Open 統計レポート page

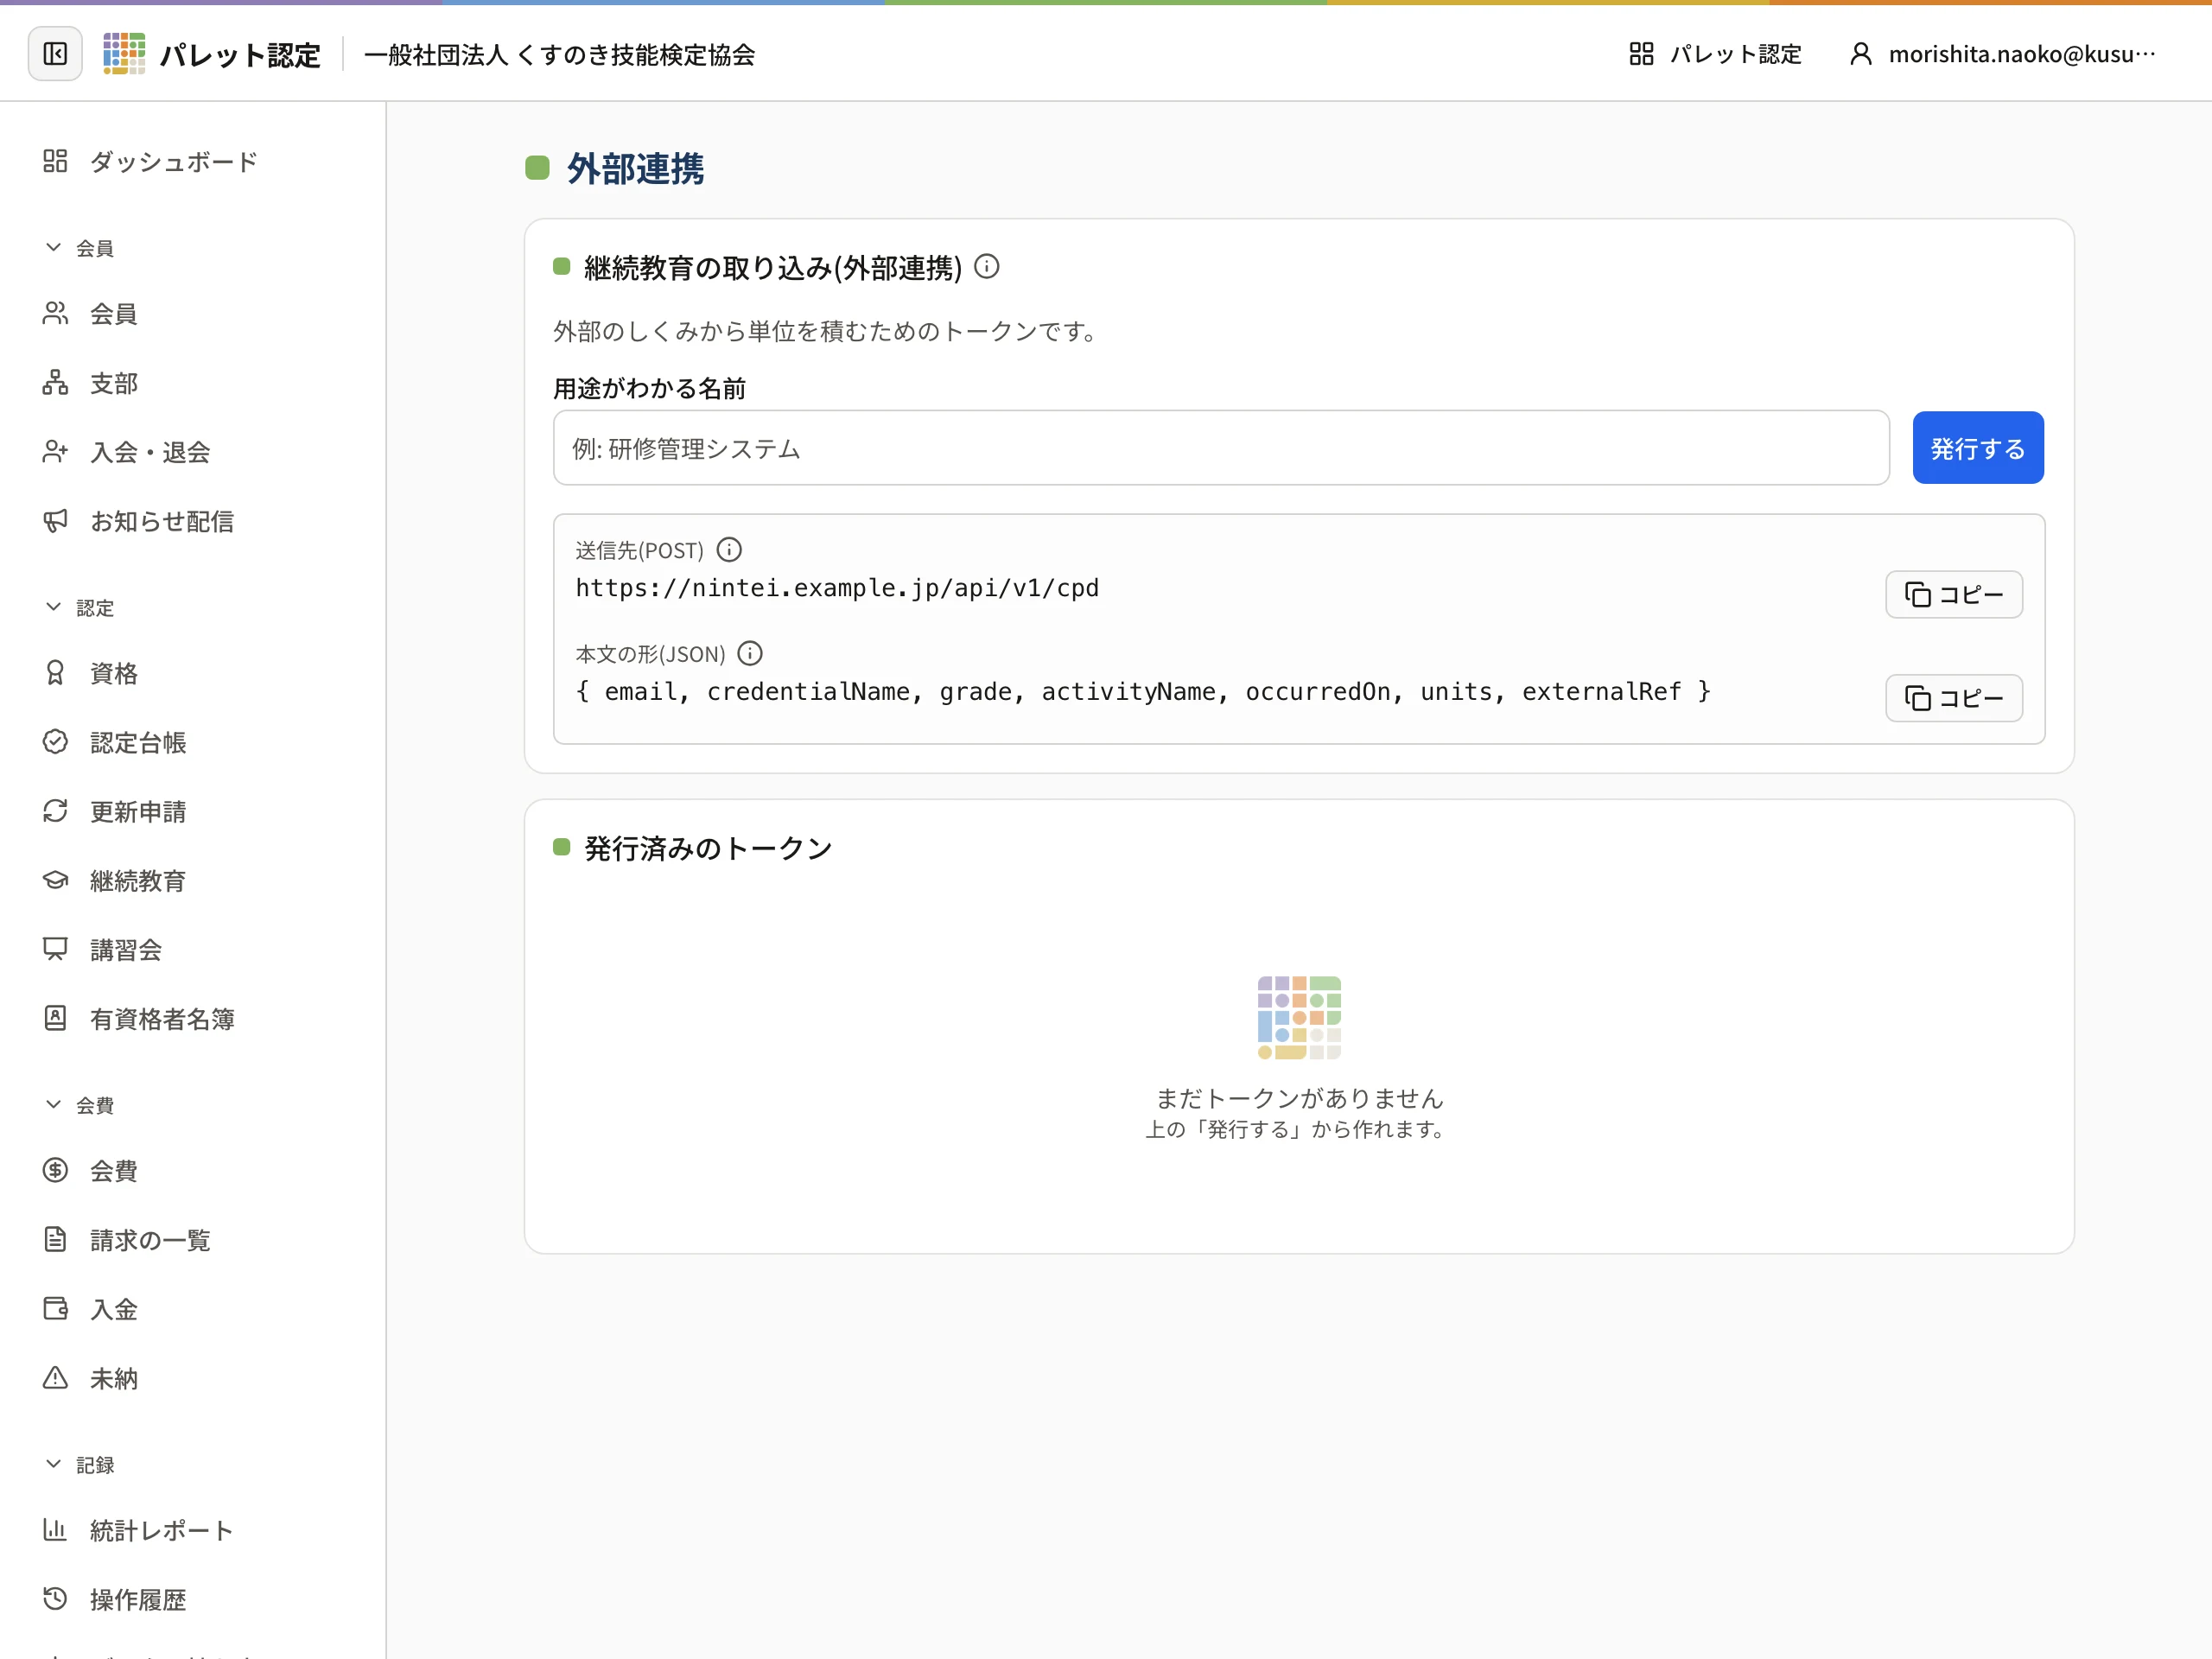[x=193, y=1530]
